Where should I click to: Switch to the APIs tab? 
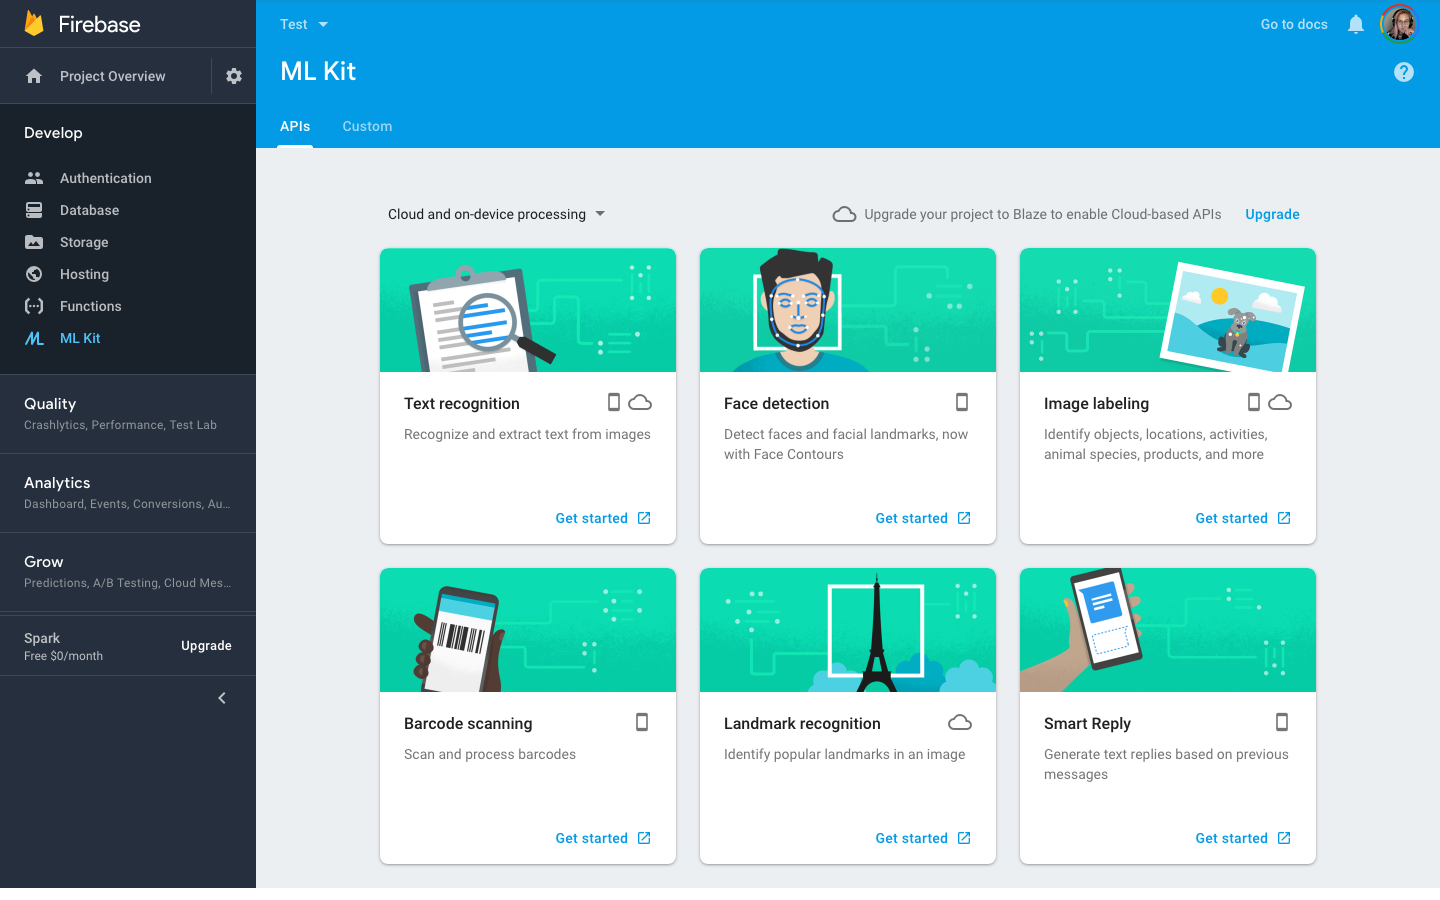click(x=295, y=126)
